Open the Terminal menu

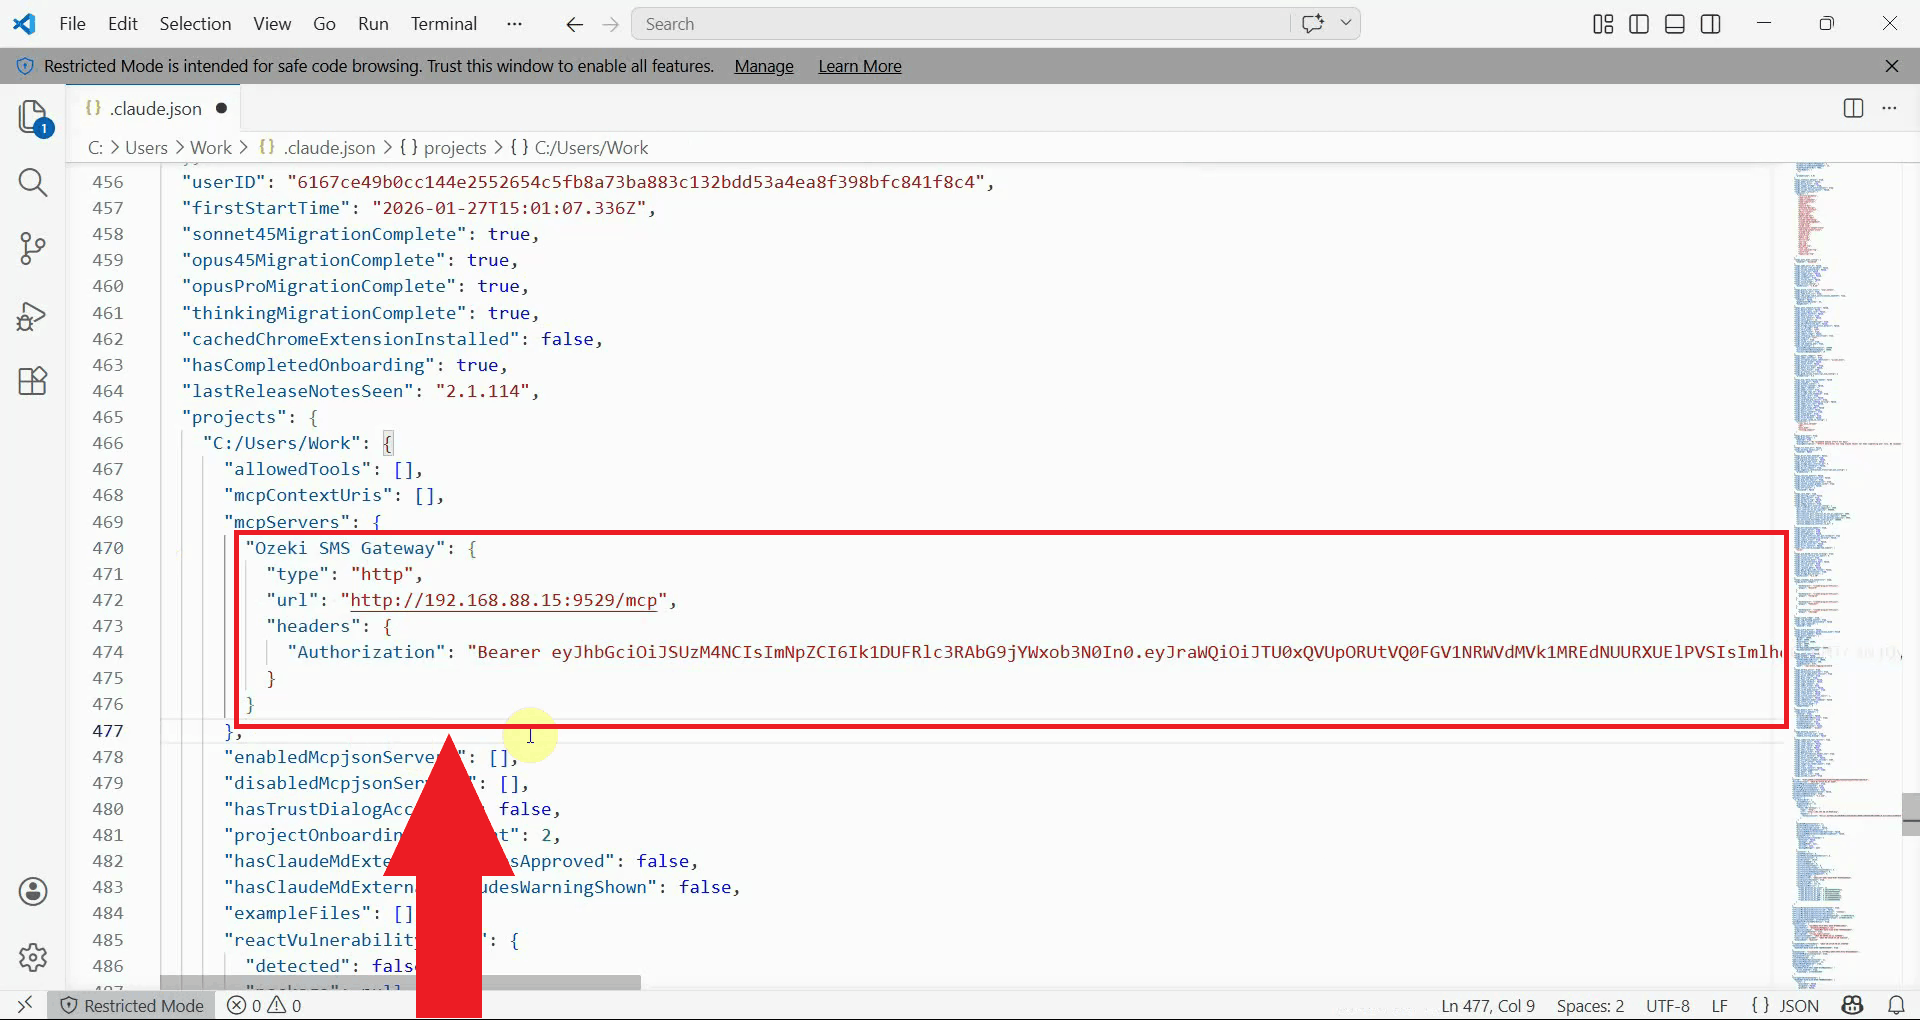click(444, 24)
